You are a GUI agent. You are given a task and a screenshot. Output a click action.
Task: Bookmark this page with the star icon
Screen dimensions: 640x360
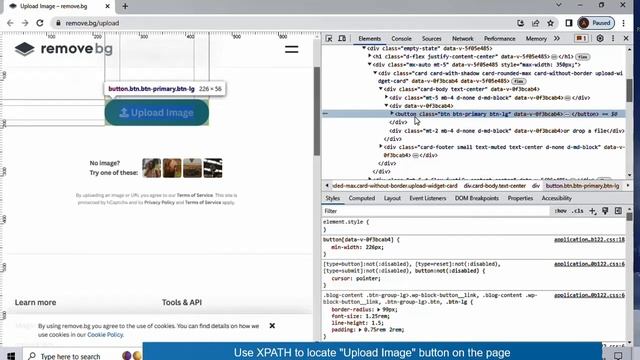(x=551, y=23)
